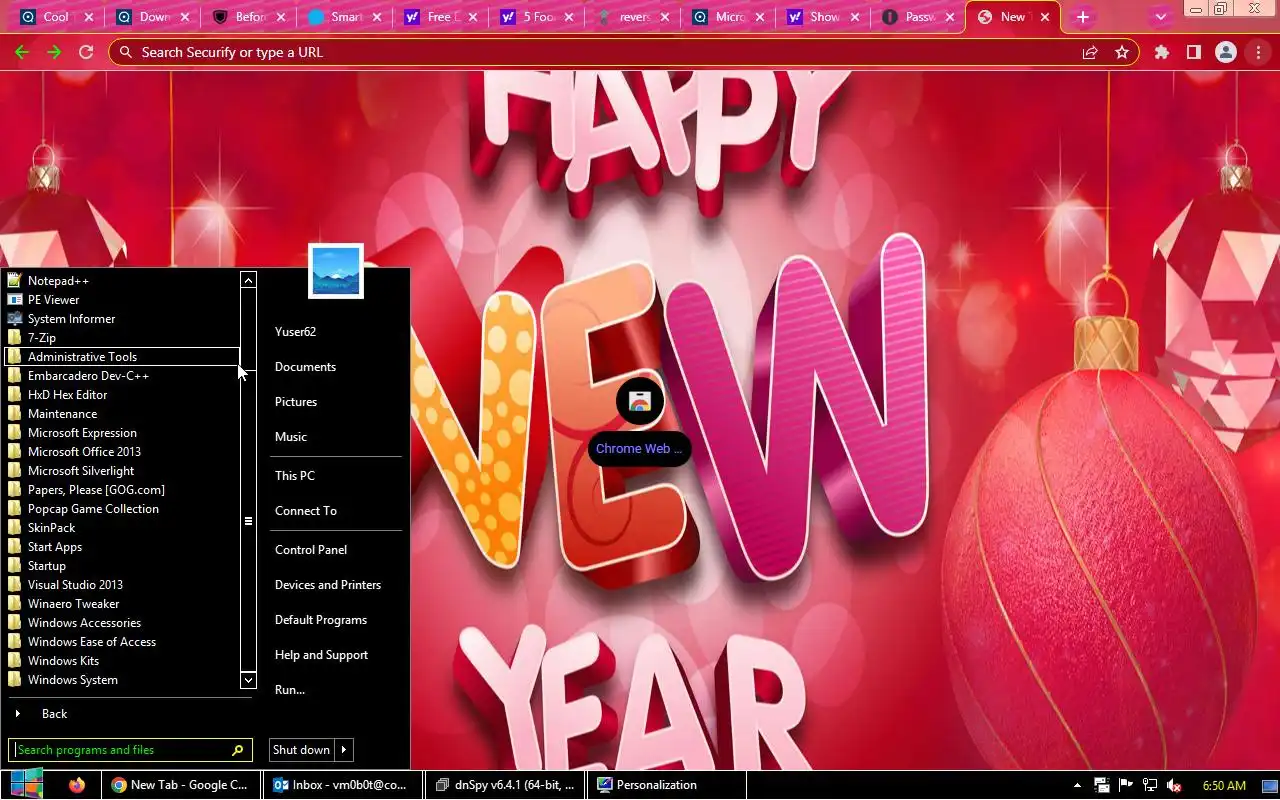Switch to the revers tab
The image size is (1280, 800).
tap(633, 17)
